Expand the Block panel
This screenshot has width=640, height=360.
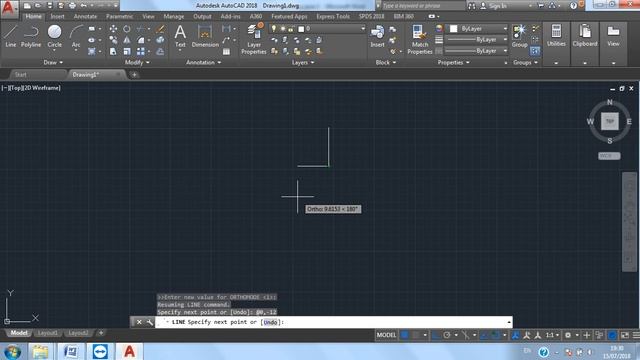coord(386,62)
